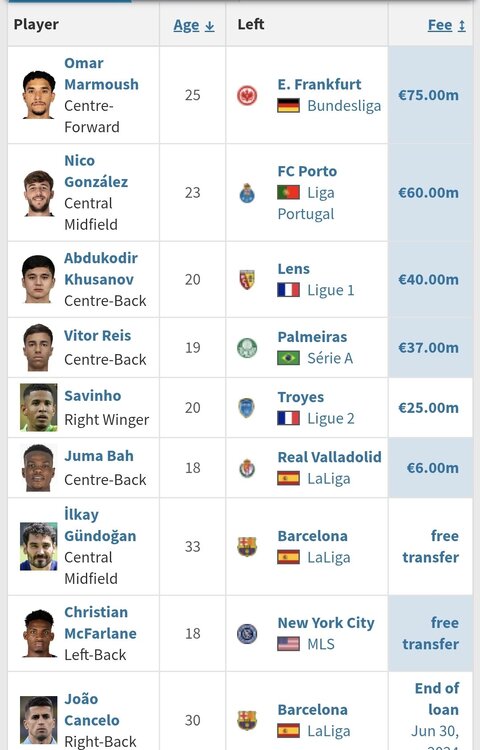Open the Bundesliga league link
Viewport: 480px width, 750px height.
[344, 106]
